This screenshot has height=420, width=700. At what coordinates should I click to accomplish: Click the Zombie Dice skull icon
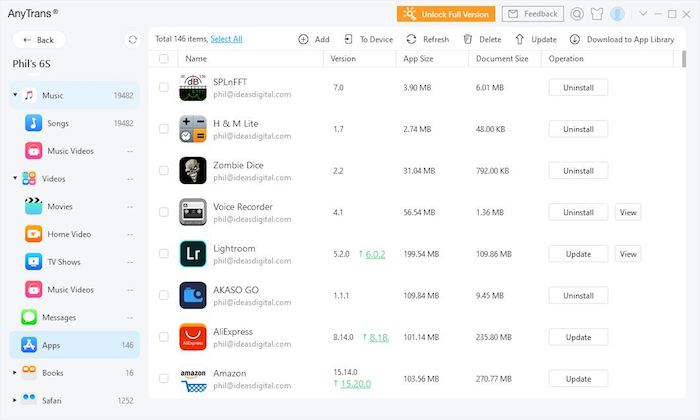click(193, 170)
